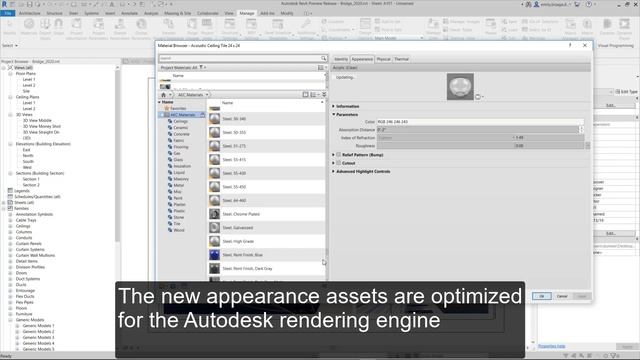Viewport: 640px width, 360px height.
Task: Collapse Floor Plans in Project Browser
Action: tap(11, 73)
